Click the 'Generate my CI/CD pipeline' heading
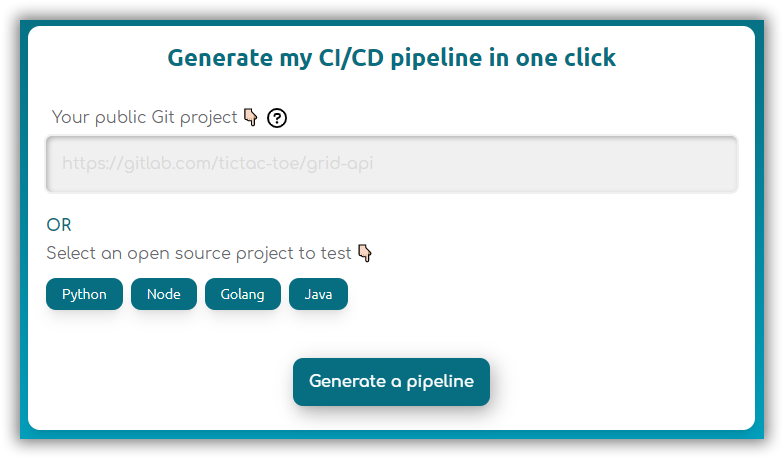This screenshot has width=784, height=459. 391,58
